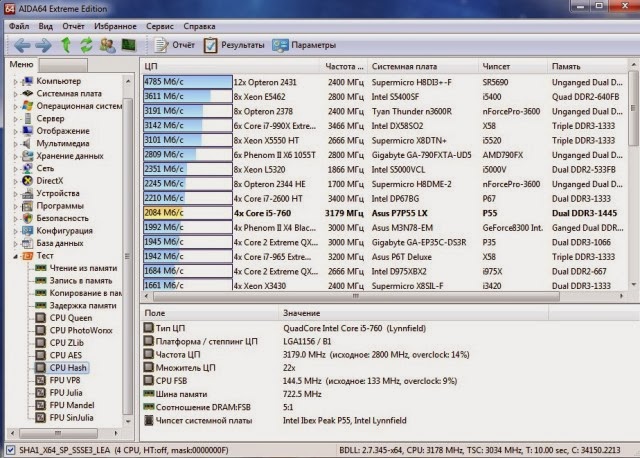Screen dimensions: 640x458
Task: Select the CPU Queen benchmark
Action: (x=71, y=318)
